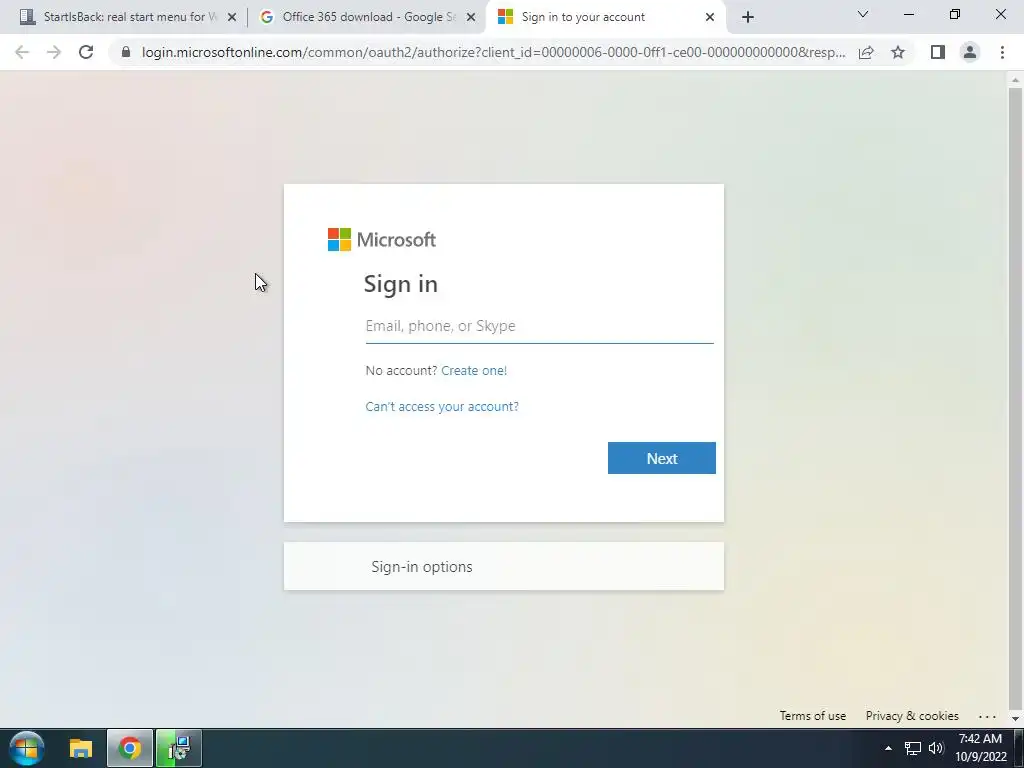This screenshot has height=768, width=1024.
Task: Click the page vertical scrollbar
Action: point(1015,398)
